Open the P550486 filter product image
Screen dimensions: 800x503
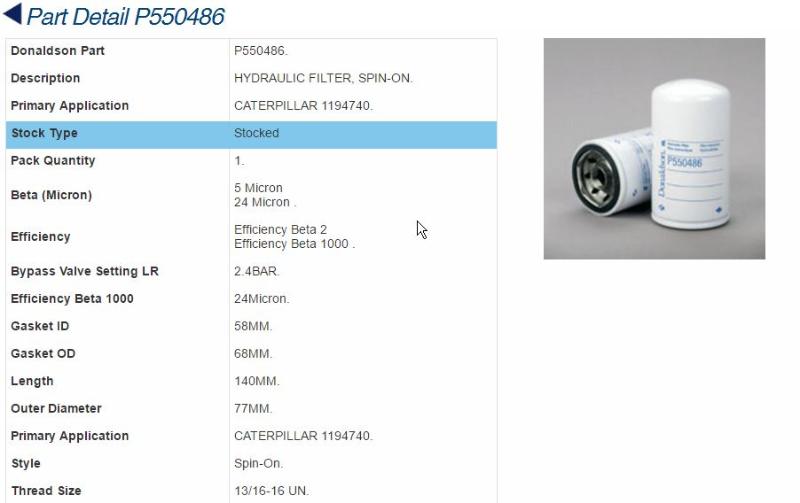click(x=654, y=148)
